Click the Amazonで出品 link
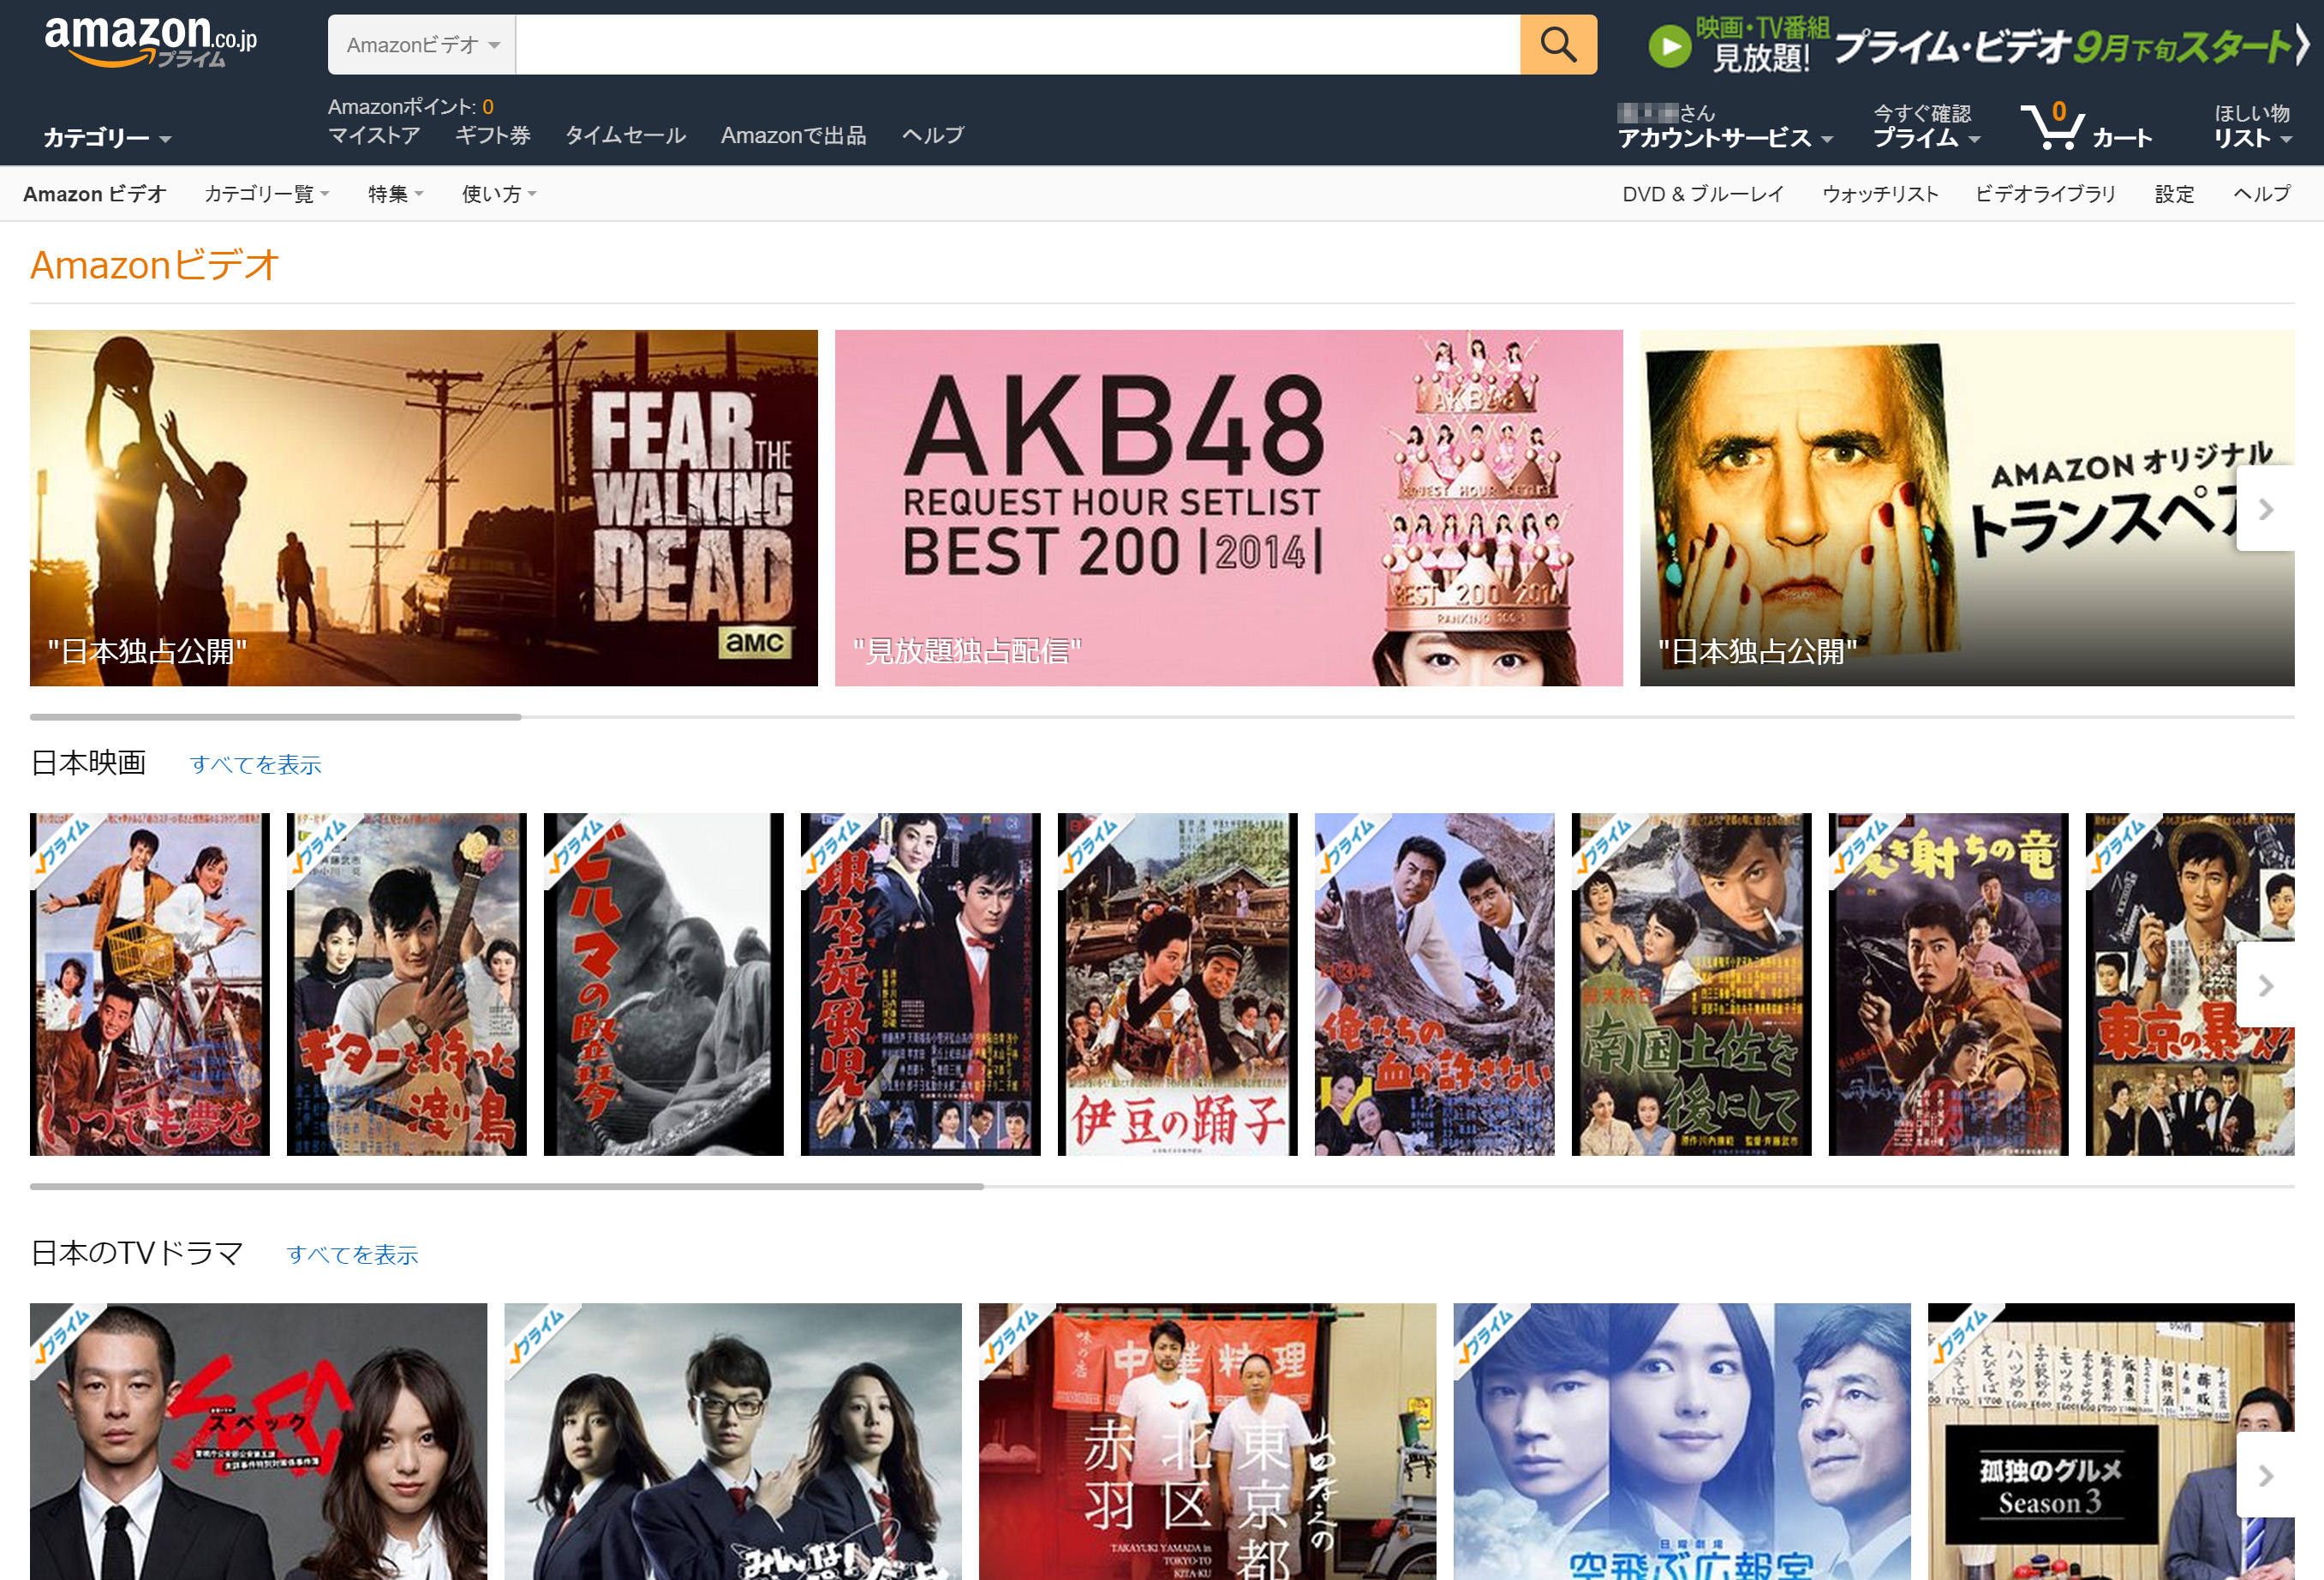The image size is (2324, 1580). (x=794, y=135)
